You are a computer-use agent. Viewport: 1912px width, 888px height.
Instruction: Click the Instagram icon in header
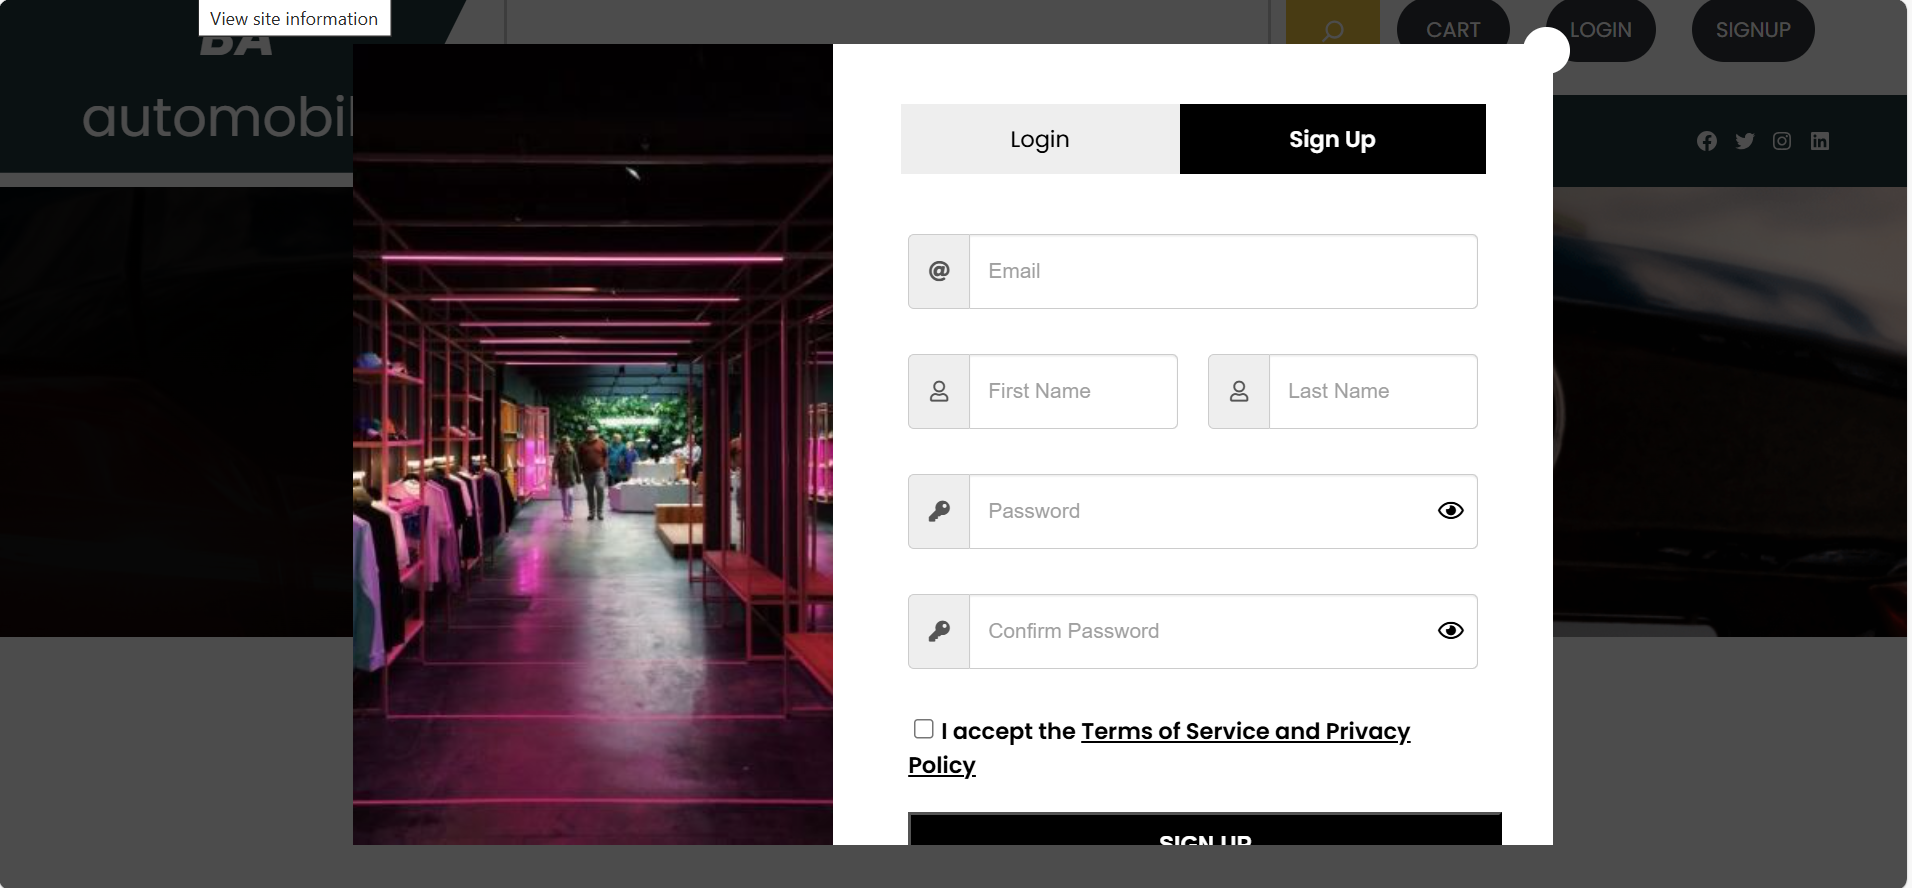coord(1781,141)
